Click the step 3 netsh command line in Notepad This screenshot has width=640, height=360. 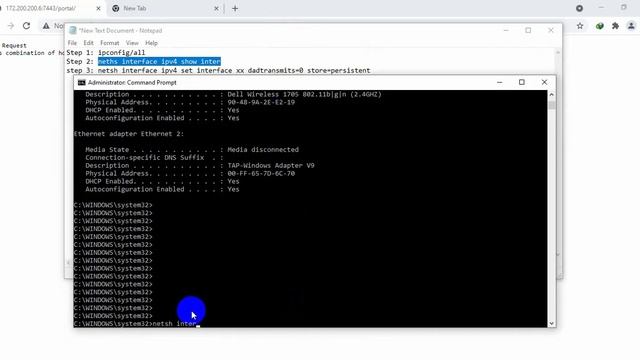pyautogui.click(x=218, y=70)
